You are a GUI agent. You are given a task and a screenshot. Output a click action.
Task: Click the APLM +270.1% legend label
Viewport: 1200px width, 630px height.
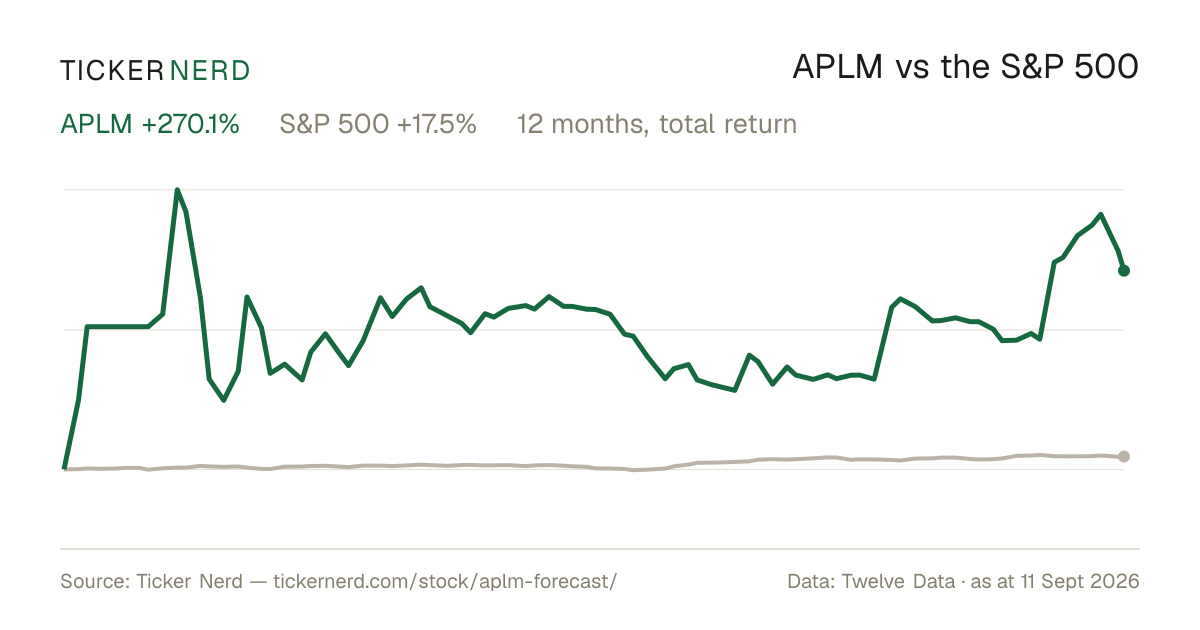pyautogui.click(x=150, y=125)
